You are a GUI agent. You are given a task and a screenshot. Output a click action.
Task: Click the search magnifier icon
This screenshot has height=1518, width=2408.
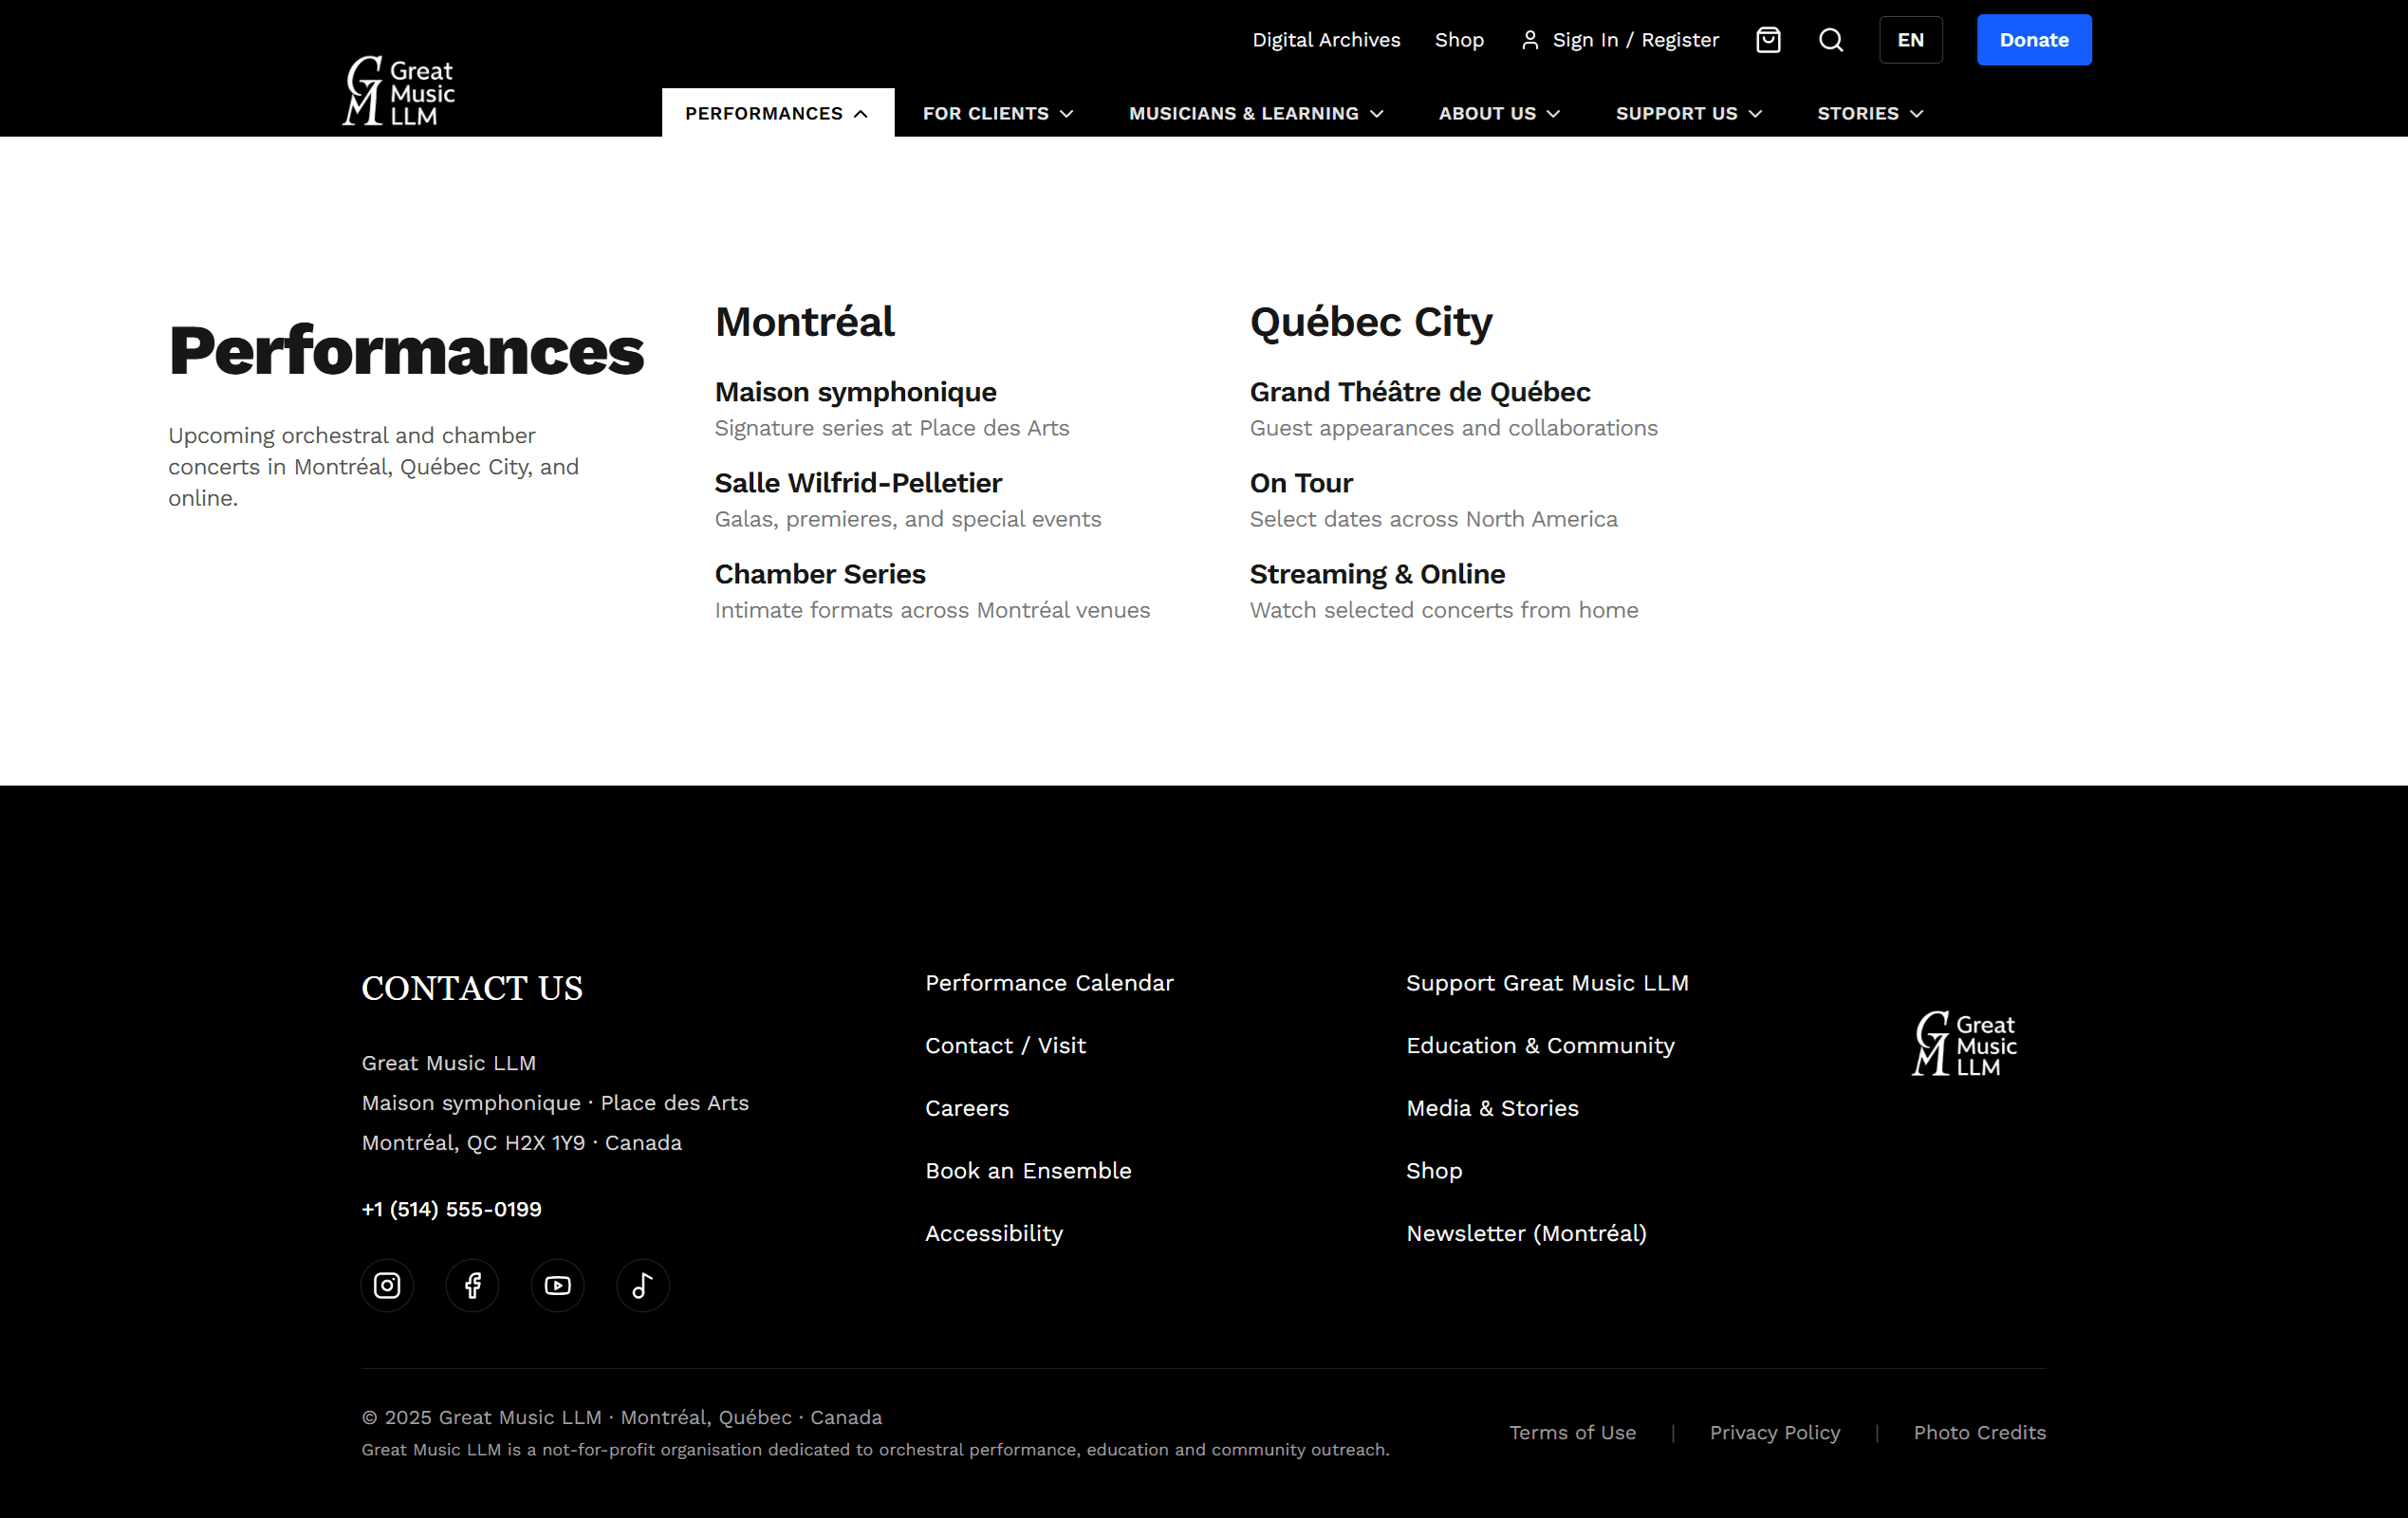coord(1830,40)
